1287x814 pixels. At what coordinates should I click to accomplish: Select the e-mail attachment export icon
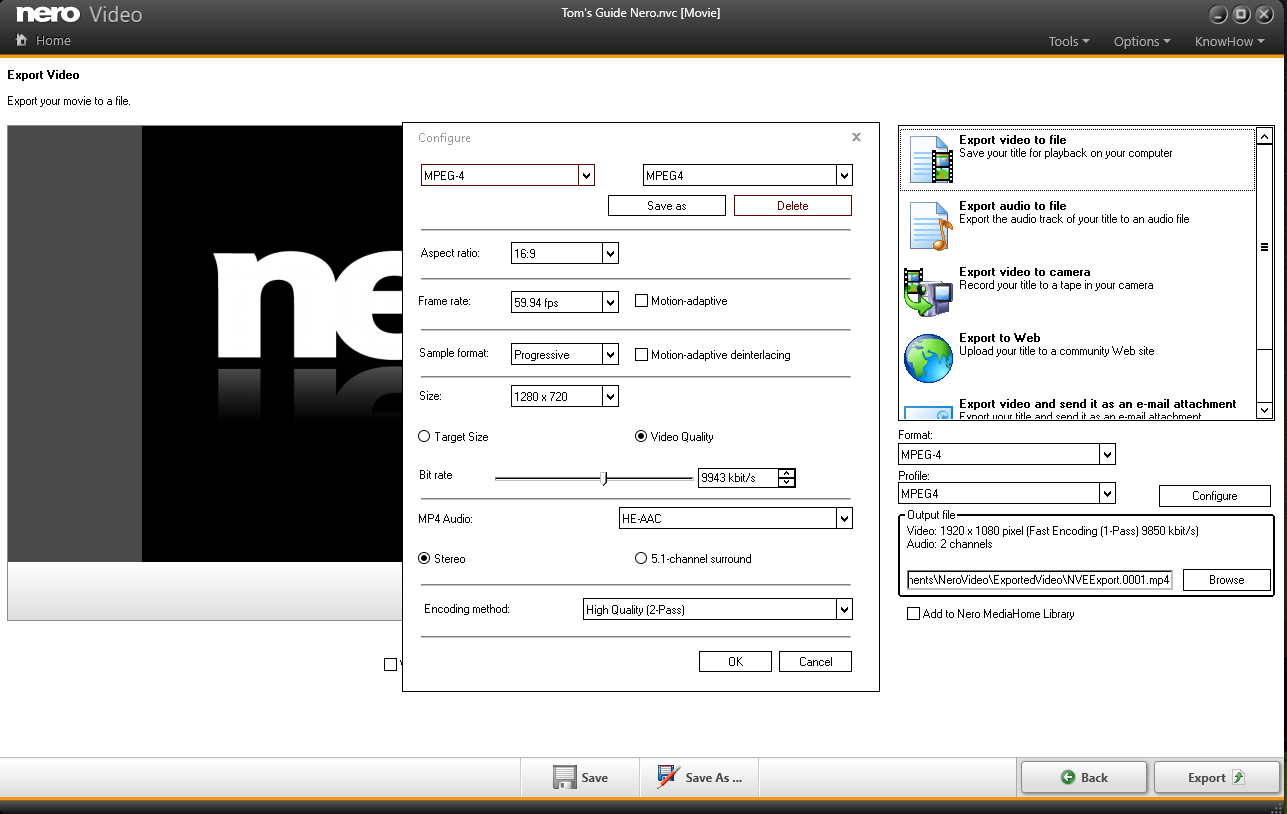tap(928, 411)
